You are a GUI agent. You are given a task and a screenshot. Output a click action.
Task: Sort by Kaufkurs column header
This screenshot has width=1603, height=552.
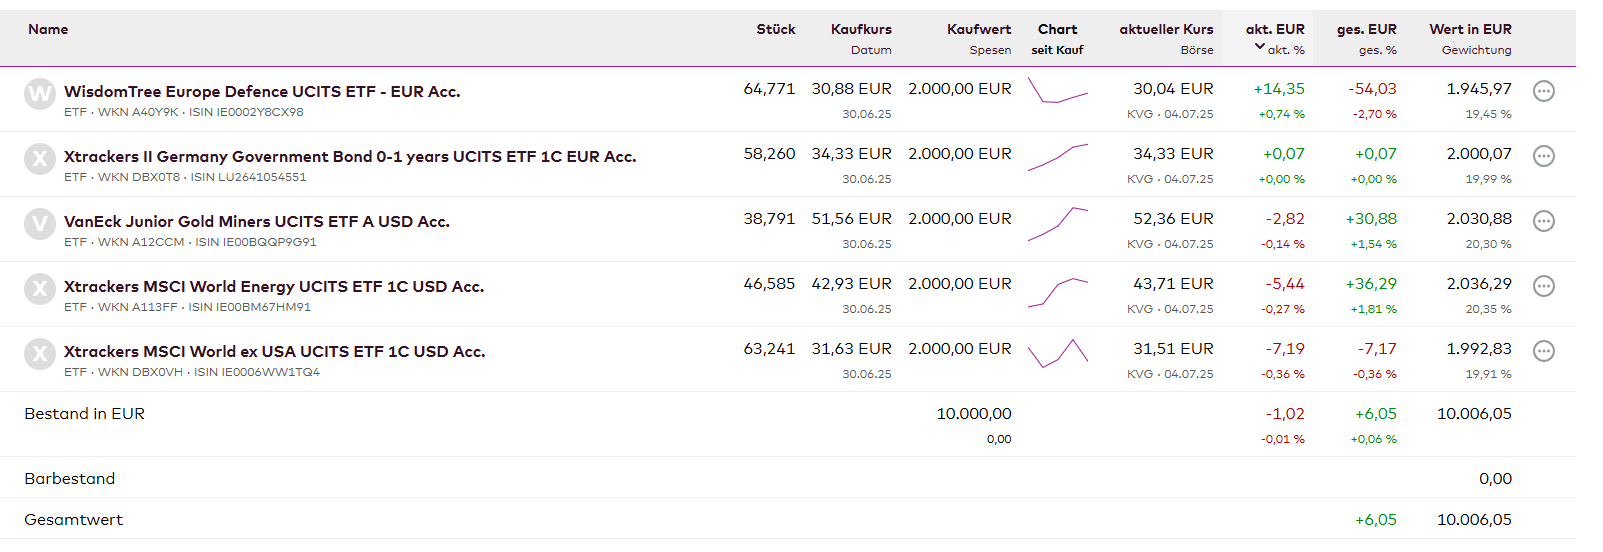861,29
